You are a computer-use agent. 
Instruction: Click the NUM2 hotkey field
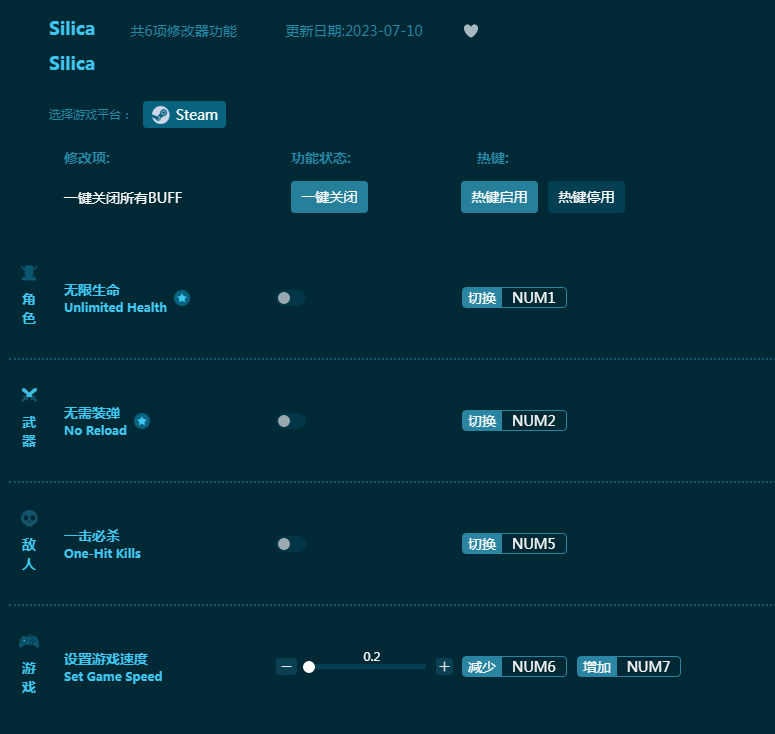534,421
